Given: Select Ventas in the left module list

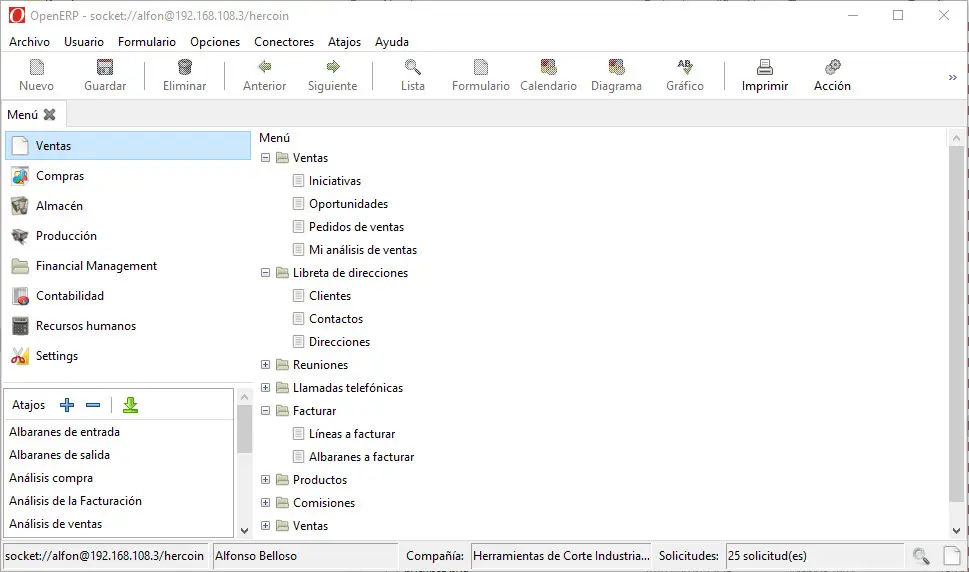Looking at the screenshot, I should coord(128,146).
